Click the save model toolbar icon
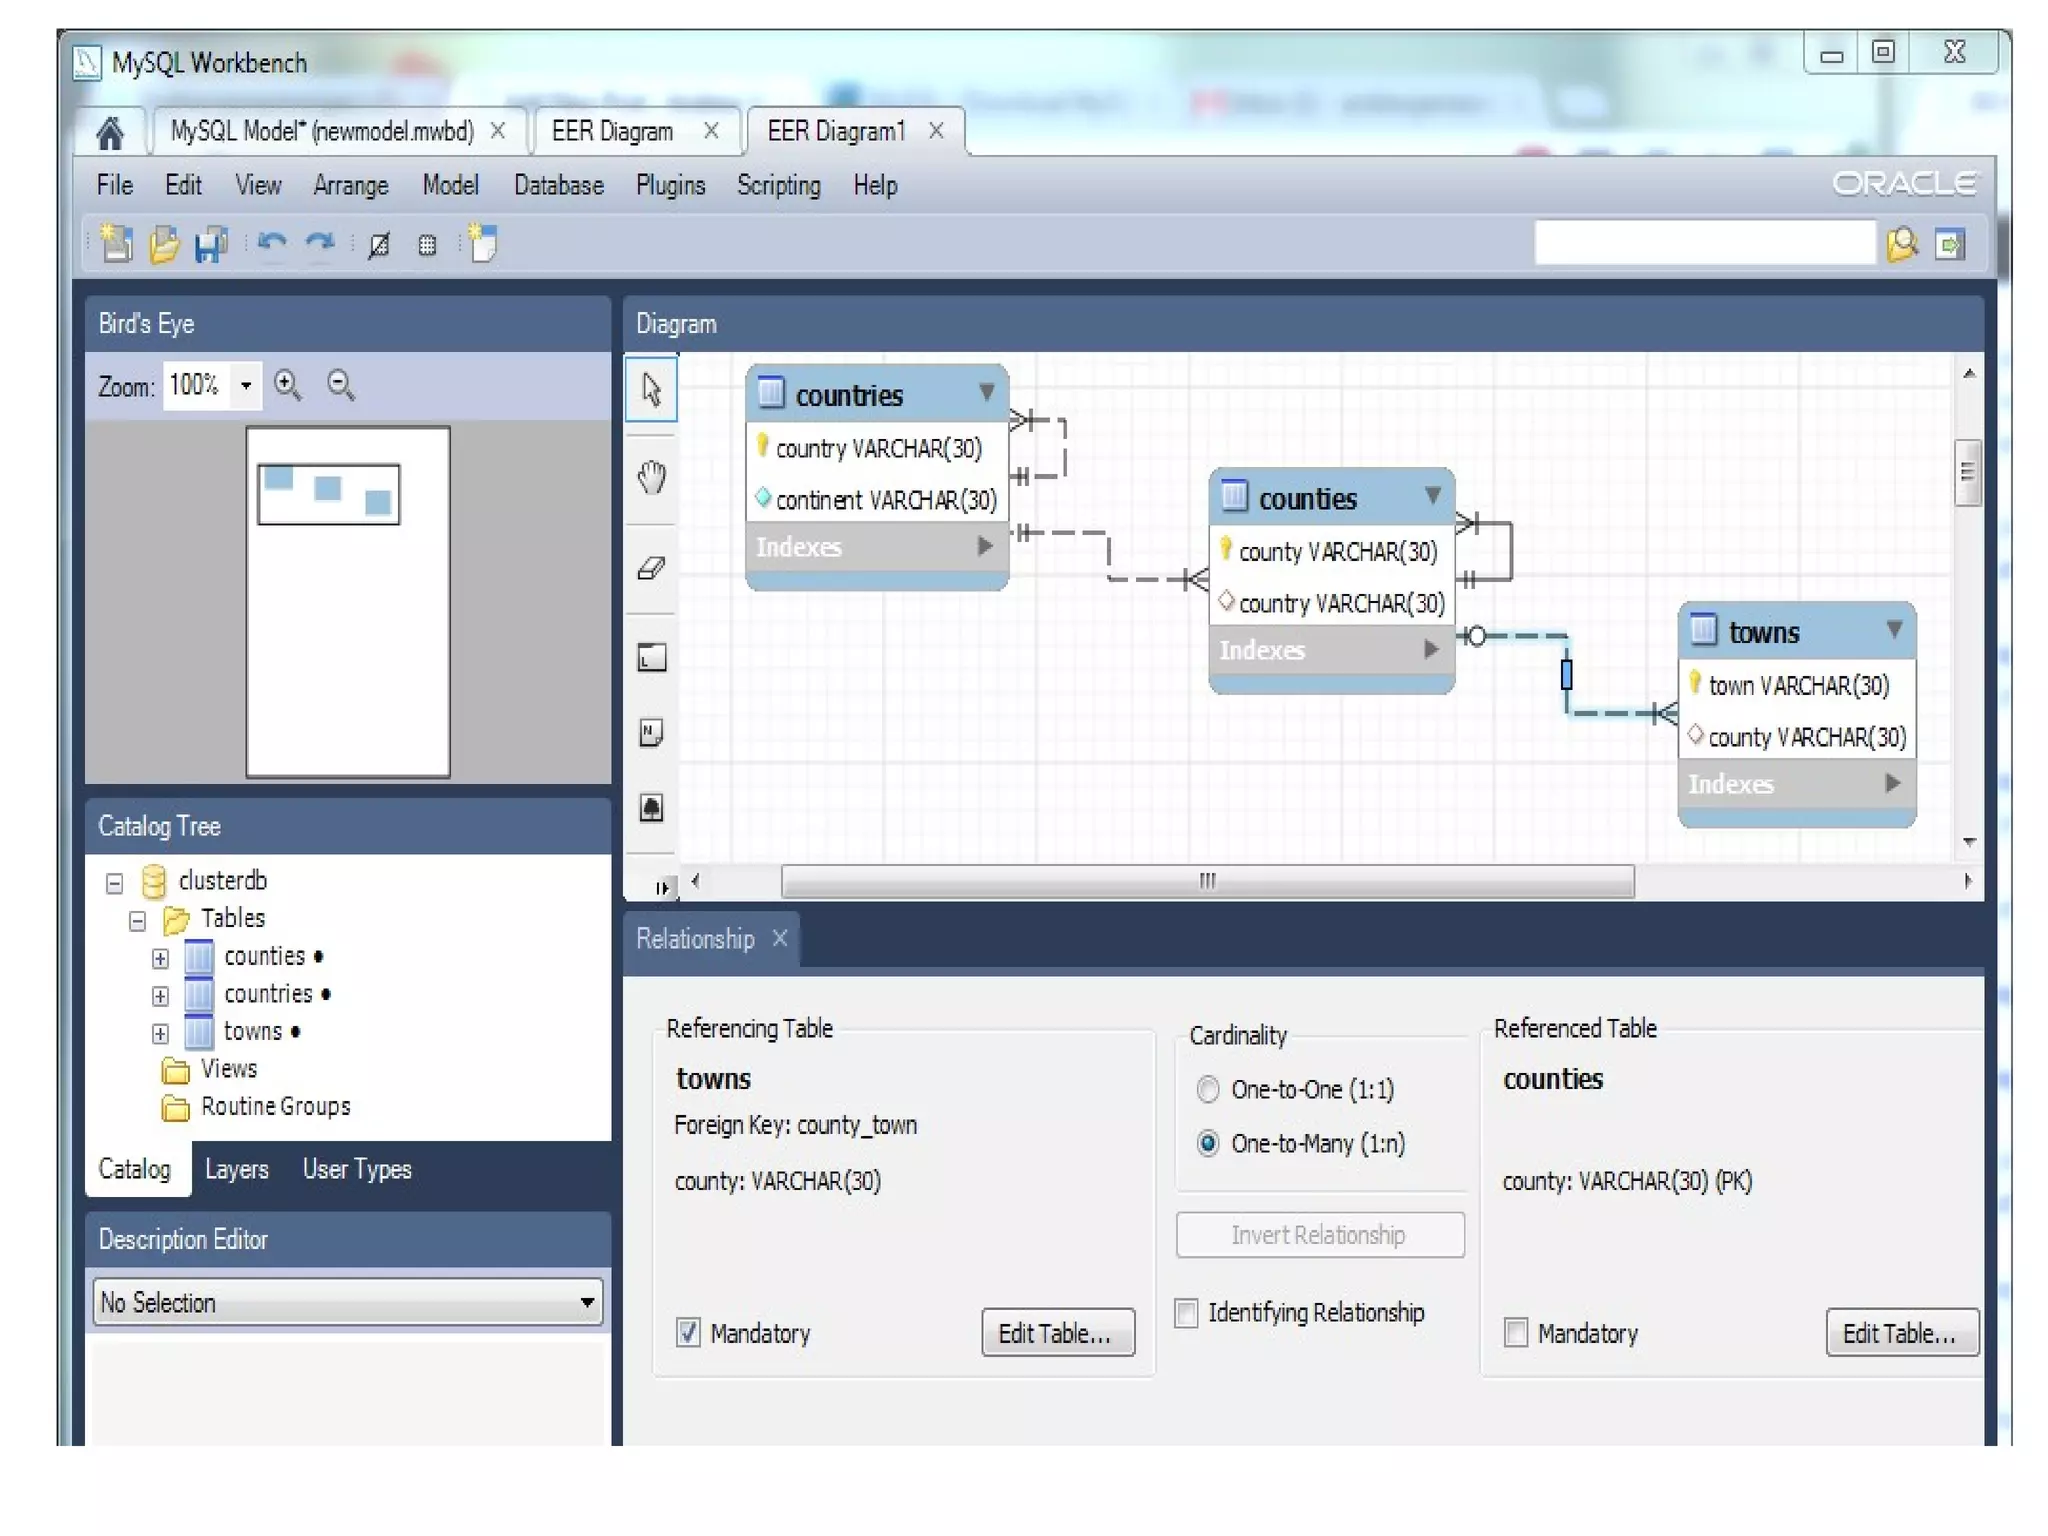2048x1536 pixels. 210,245
